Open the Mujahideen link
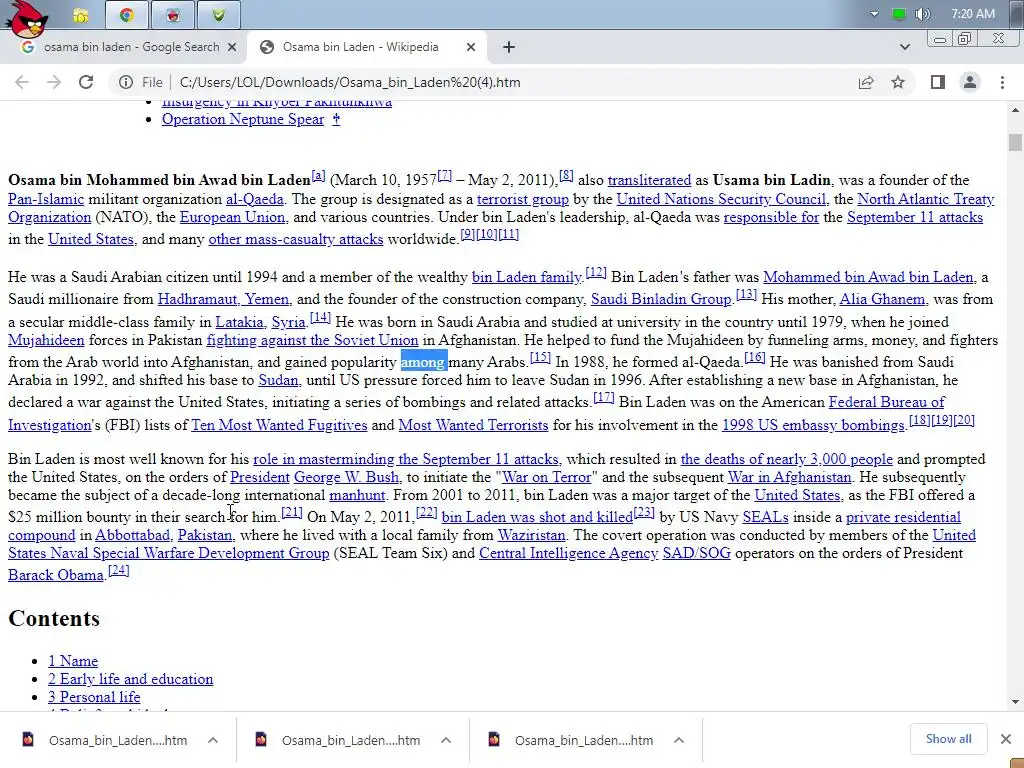This screenshot has width=1024, height=768. (x=46, y=340)
